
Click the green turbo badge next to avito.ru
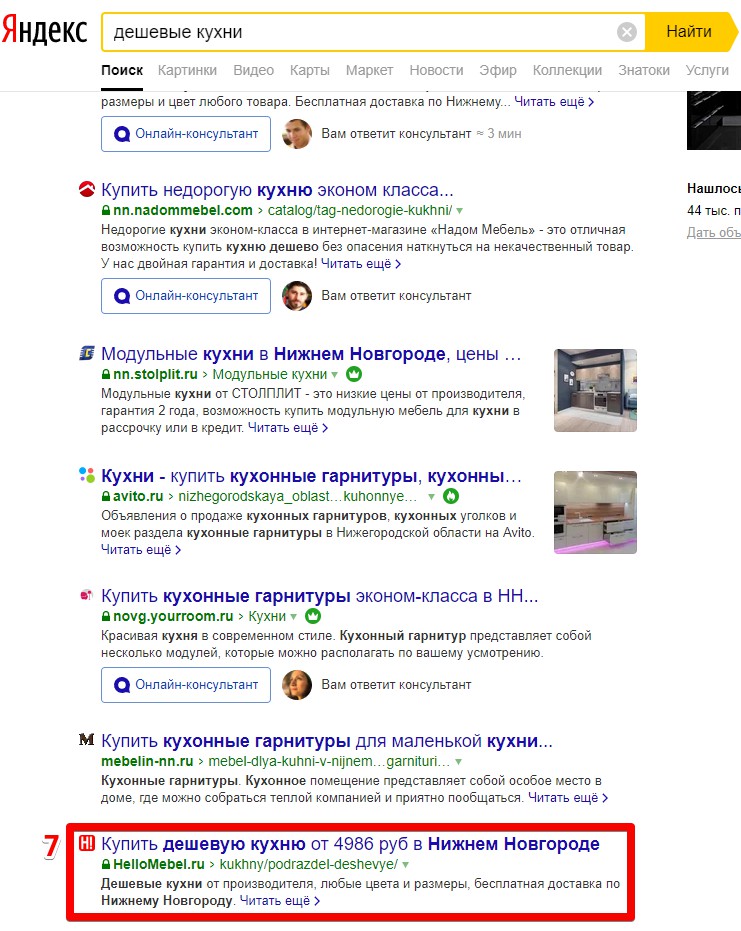click(x=451, y=496)
